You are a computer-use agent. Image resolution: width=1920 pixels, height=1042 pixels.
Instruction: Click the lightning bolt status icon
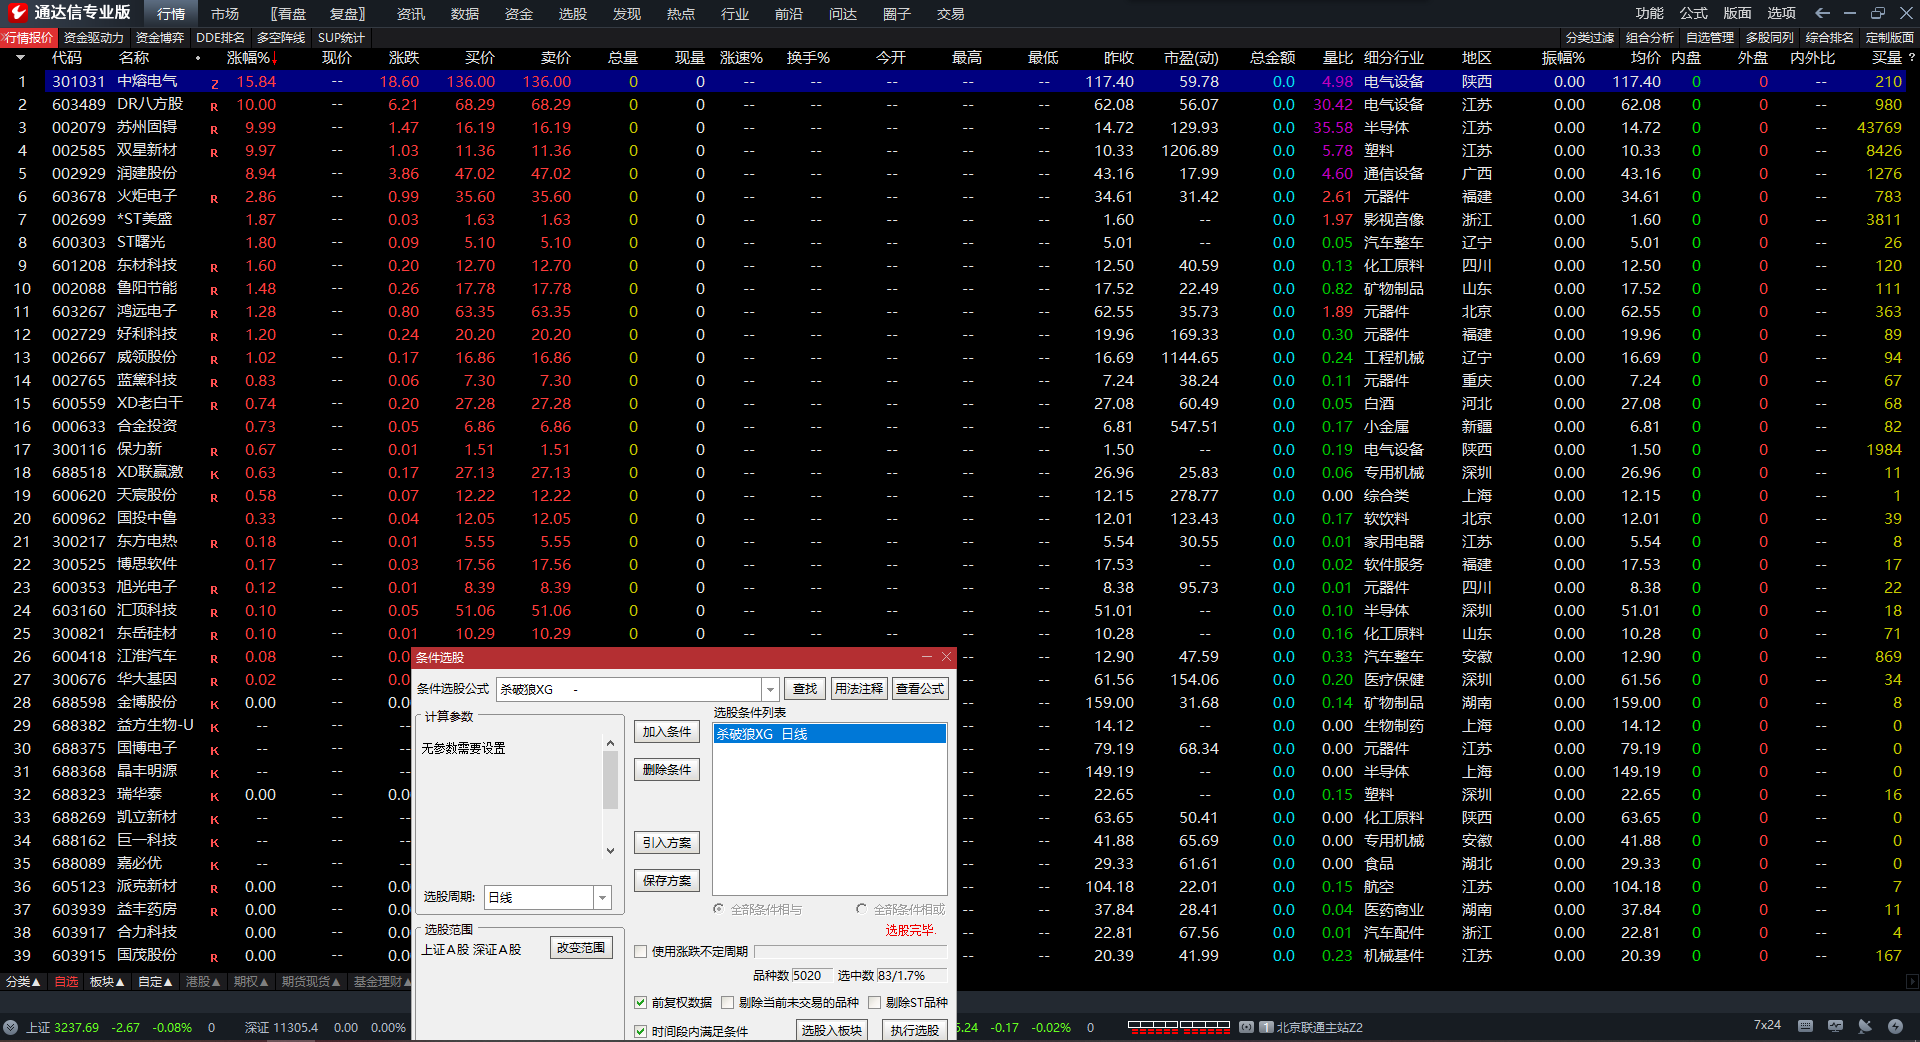point(1895,1026)
